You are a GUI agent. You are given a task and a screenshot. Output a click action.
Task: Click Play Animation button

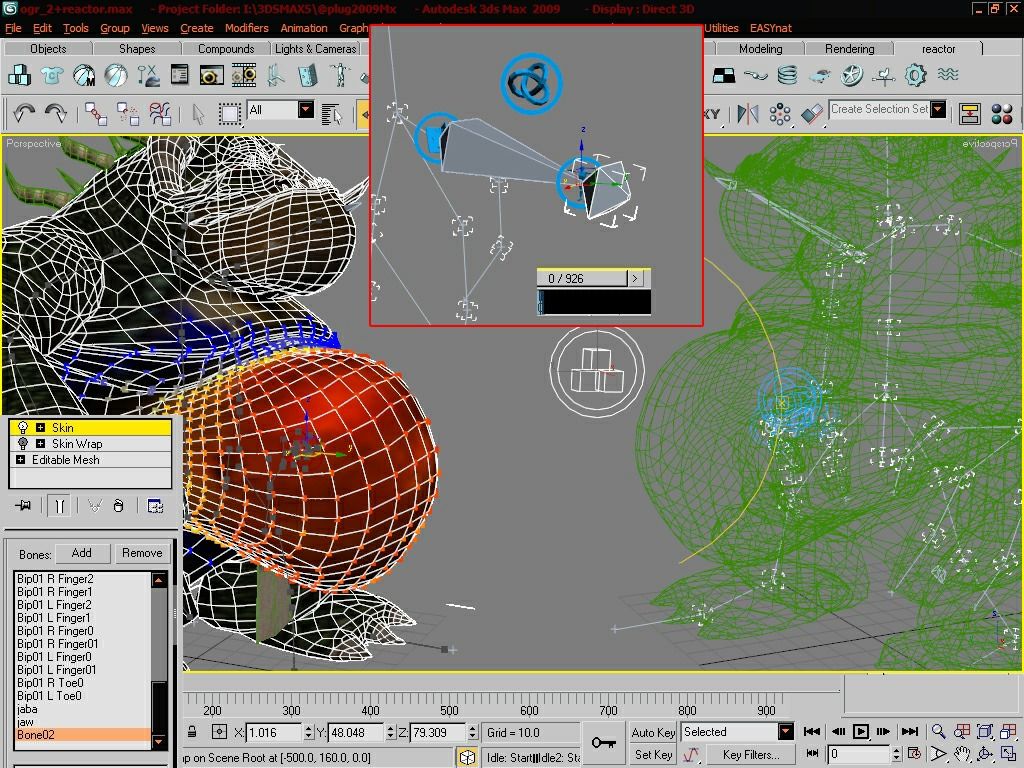click(860, 731)
